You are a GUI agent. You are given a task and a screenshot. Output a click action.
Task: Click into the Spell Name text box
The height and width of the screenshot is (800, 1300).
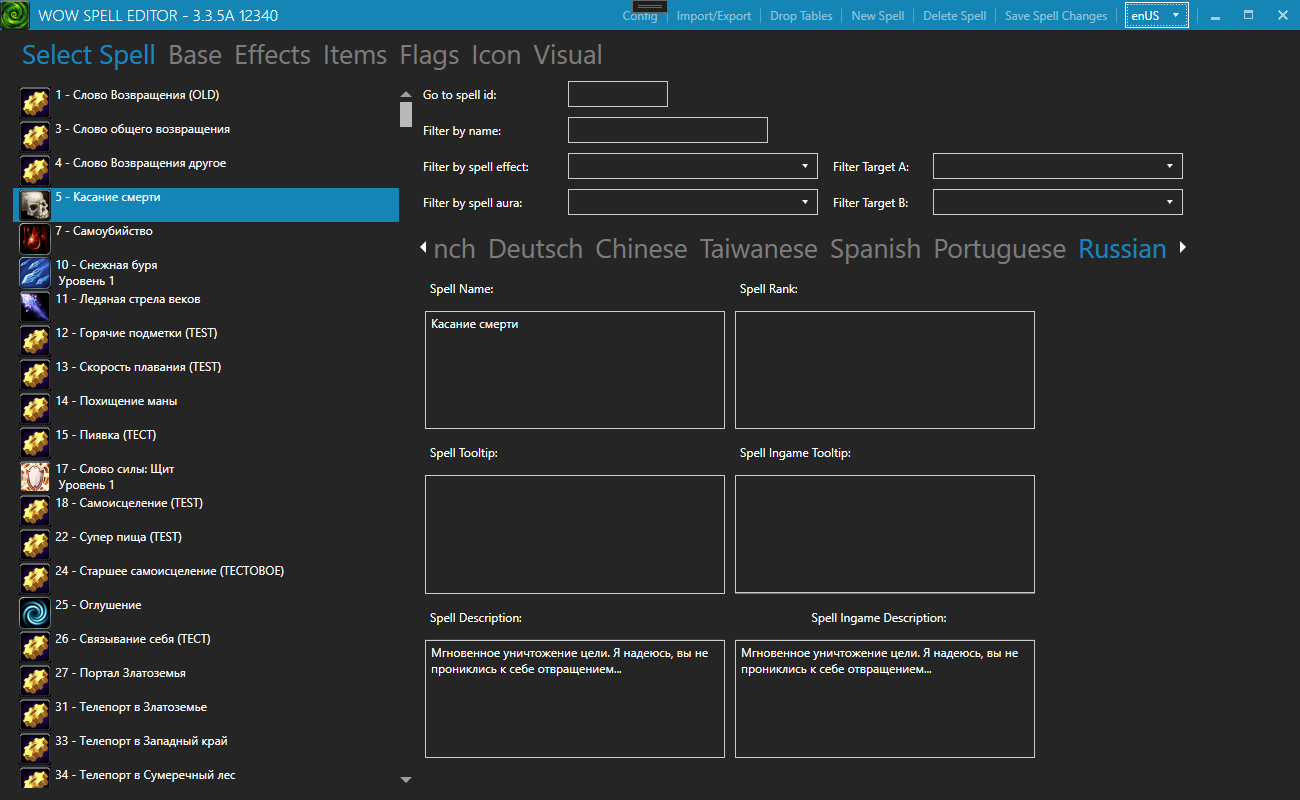(575, 370)
